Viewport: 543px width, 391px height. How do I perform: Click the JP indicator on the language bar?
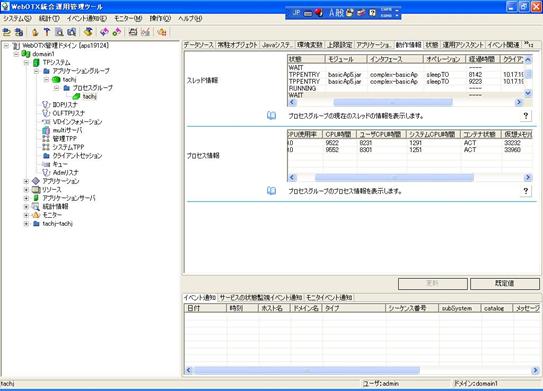pos(296,12)
